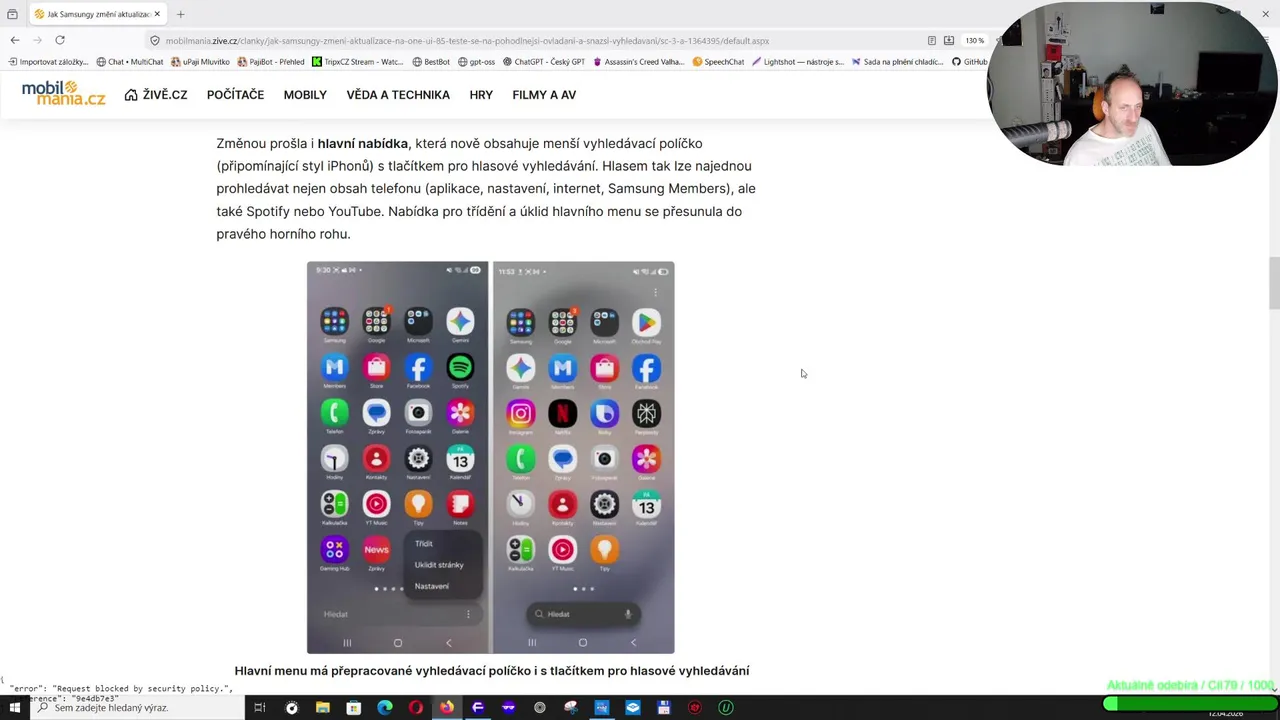Open a new browser tab
The height and width of the screenshot is (720, 1280).
[x=180, y=14]
